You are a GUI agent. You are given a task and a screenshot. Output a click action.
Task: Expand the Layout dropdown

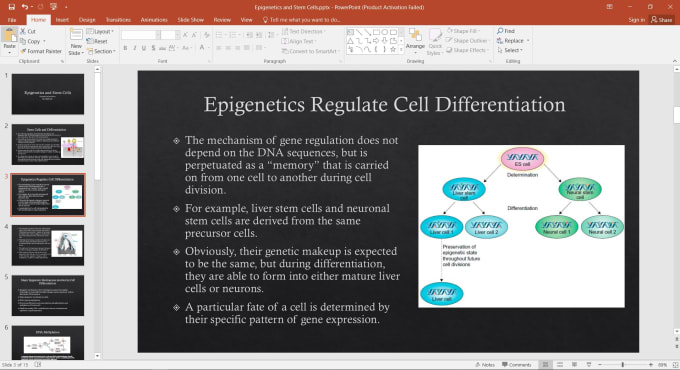pyautogui.click(x=100, y=31)
